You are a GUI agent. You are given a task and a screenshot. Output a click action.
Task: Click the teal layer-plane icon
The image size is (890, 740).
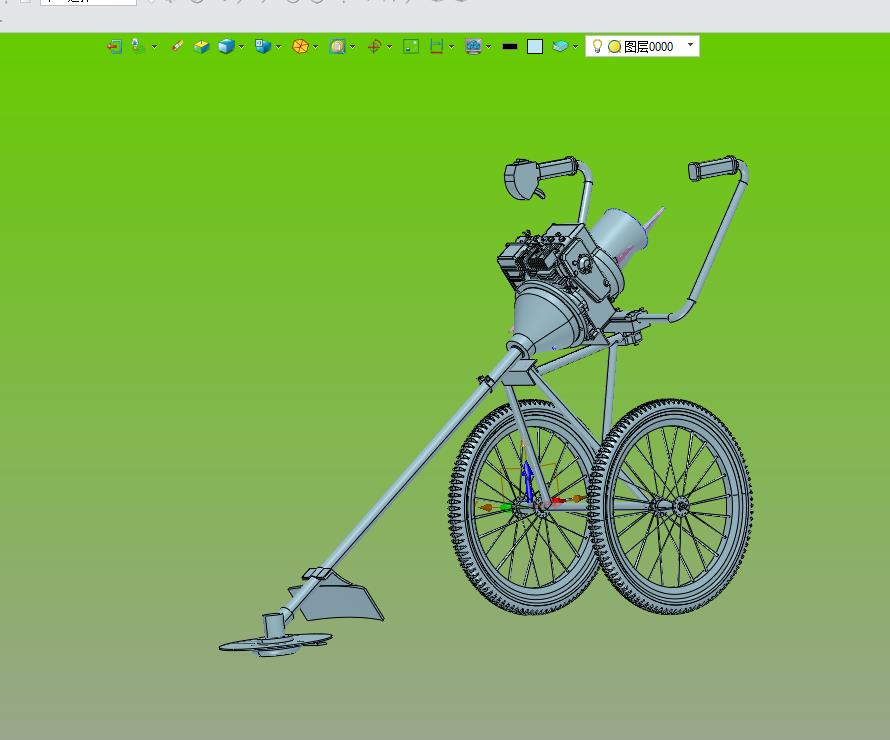click(560, 47)
